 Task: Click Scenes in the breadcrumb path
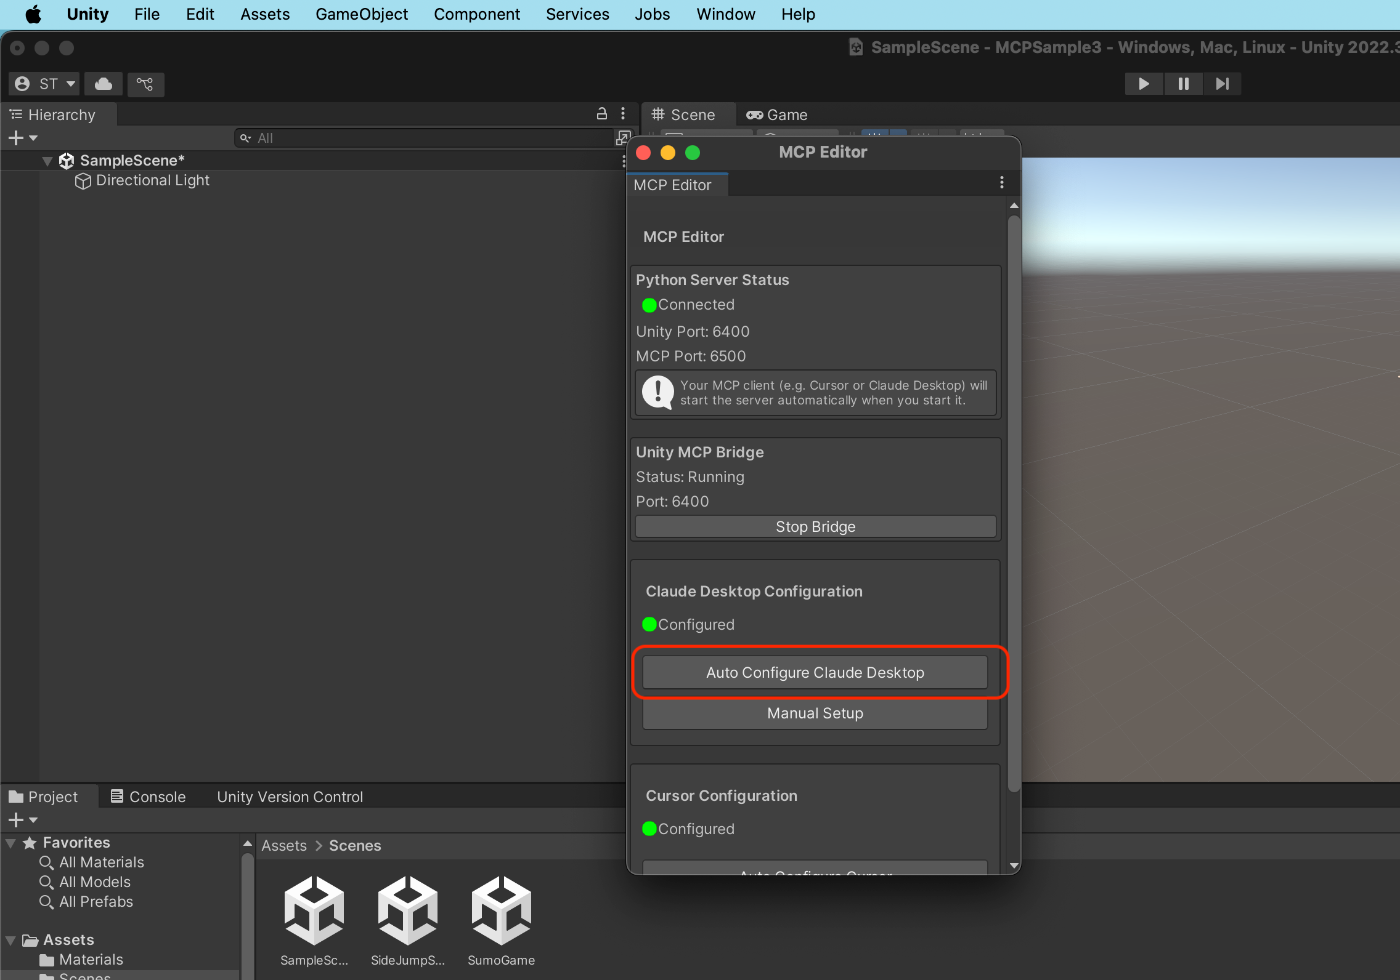point(355,846)
